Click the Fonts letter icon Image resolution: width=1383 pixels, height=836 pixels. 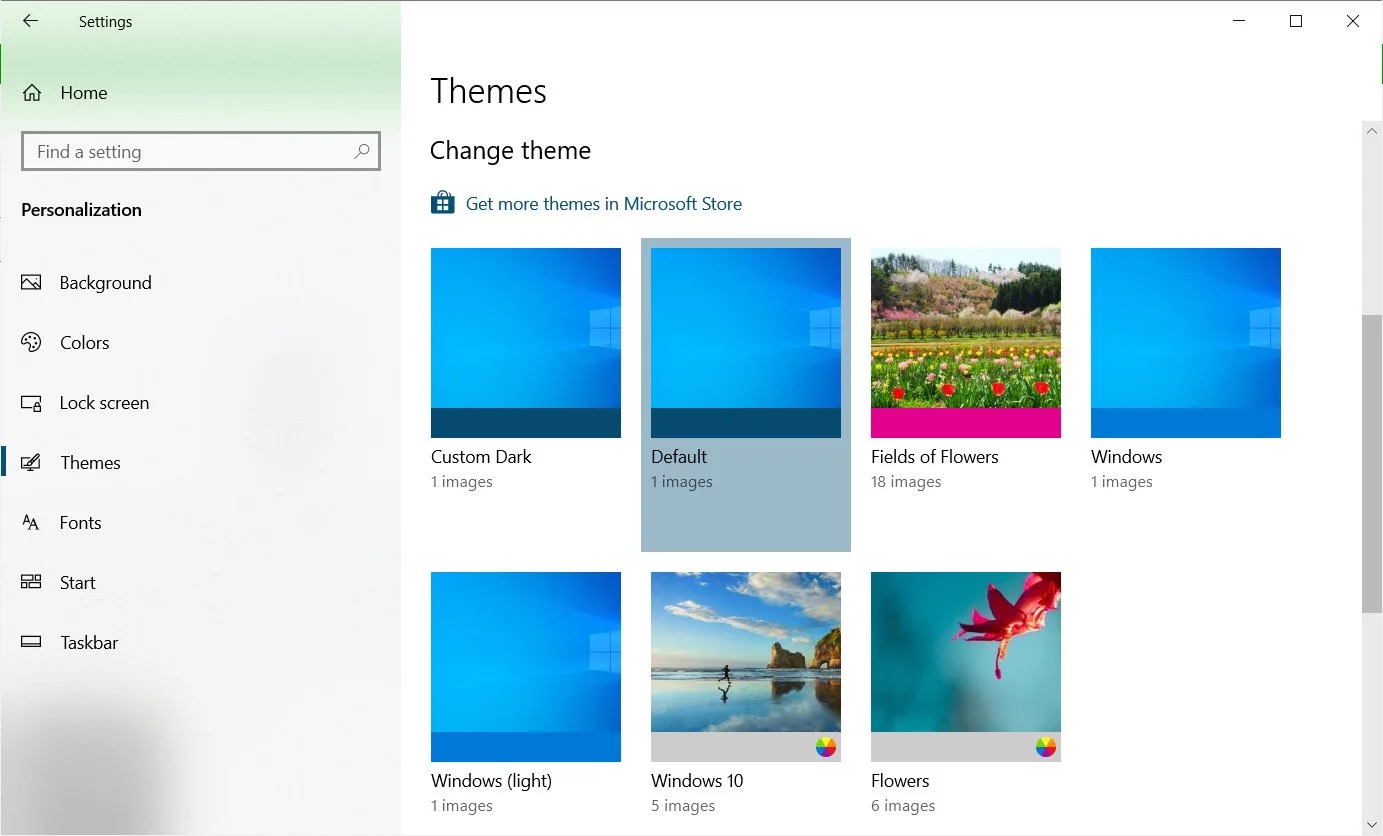tap(31, 523)
